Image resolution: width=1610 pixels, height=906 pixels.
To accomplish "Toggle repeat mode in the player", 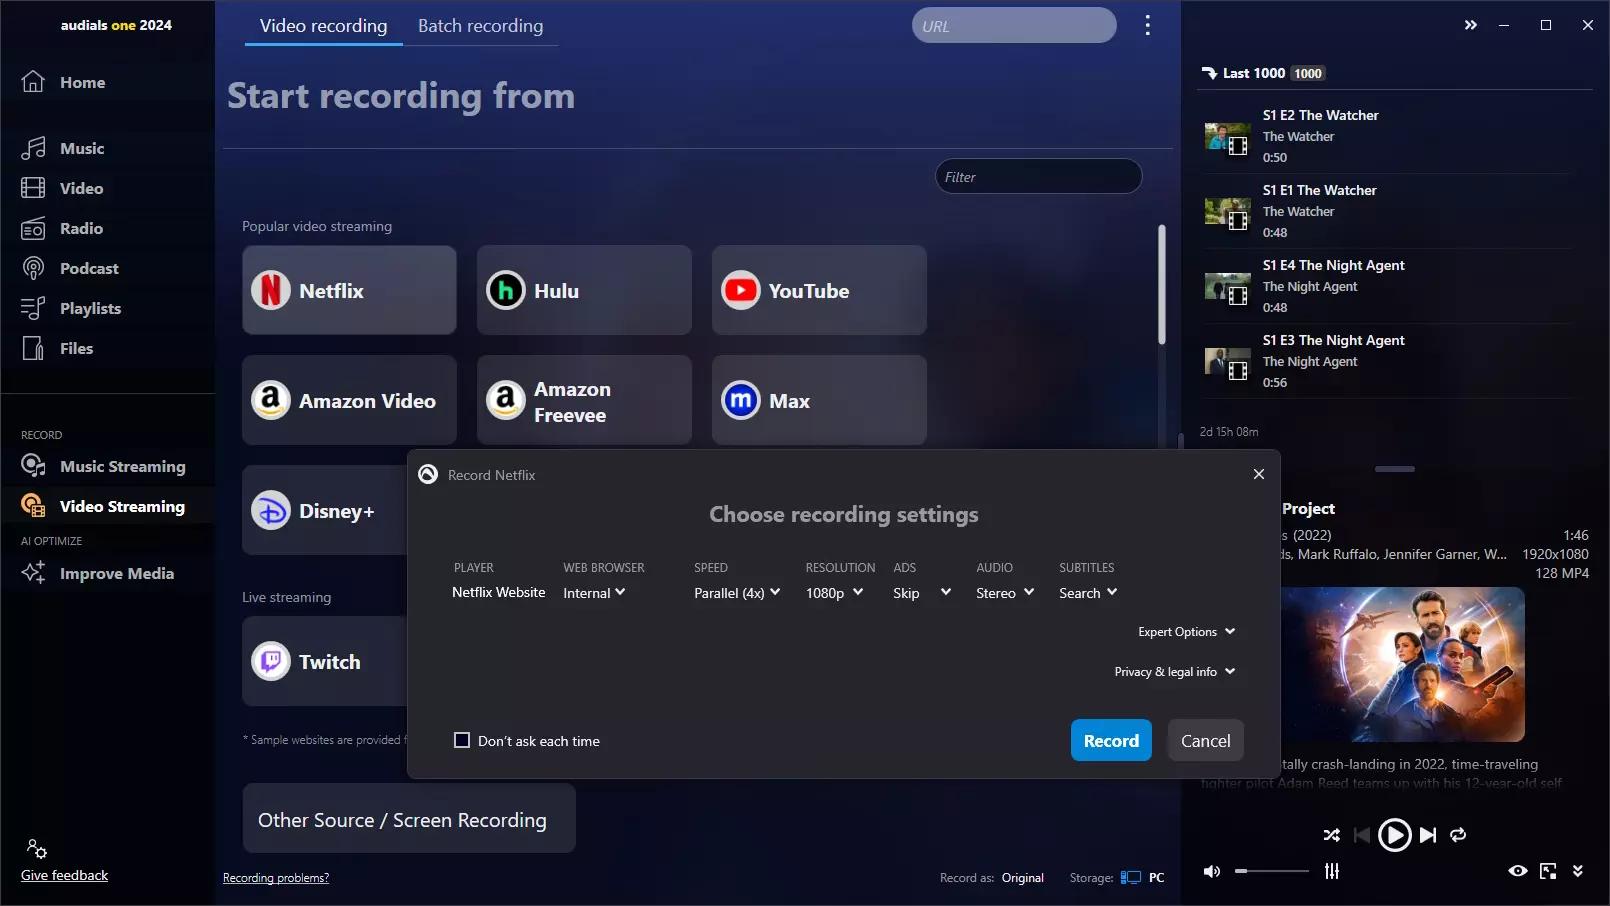I will click(1458, 835).
